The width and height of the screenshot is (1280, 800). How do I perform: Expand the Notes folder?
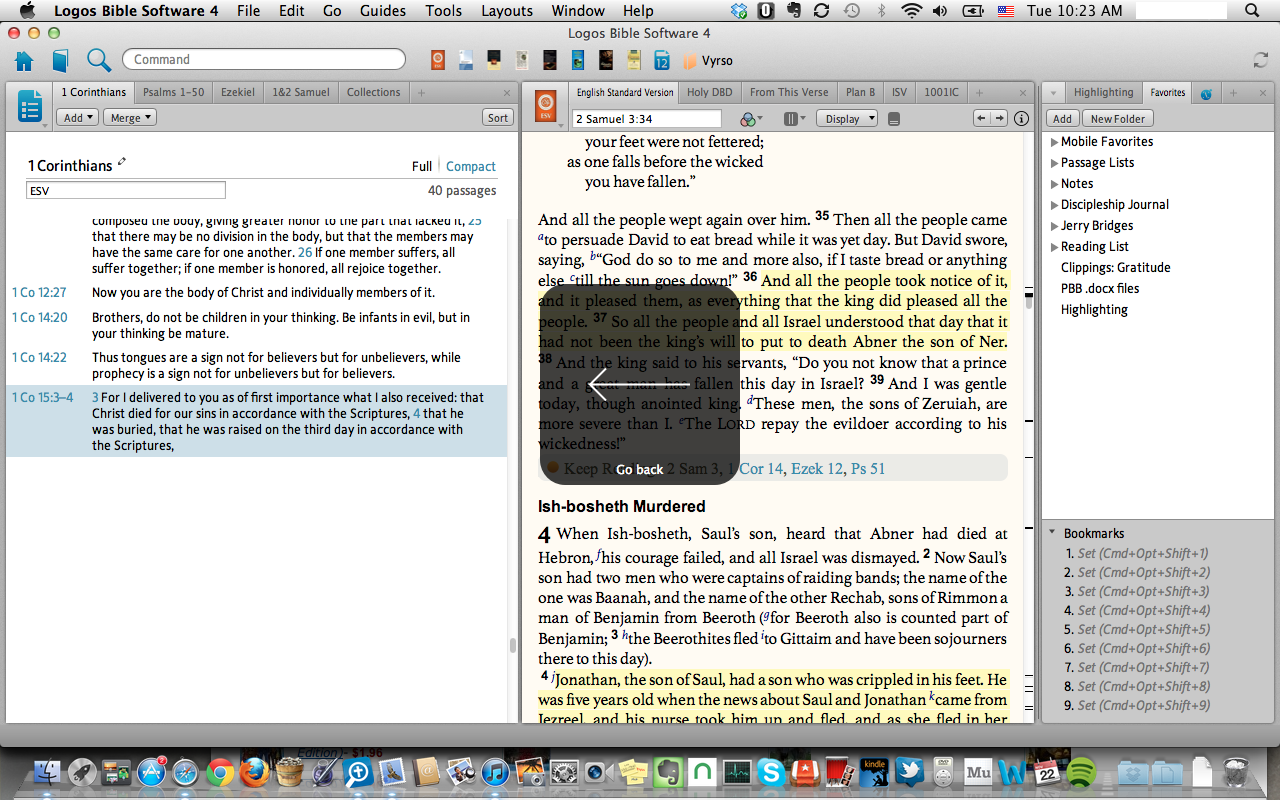pos(1054,184)
